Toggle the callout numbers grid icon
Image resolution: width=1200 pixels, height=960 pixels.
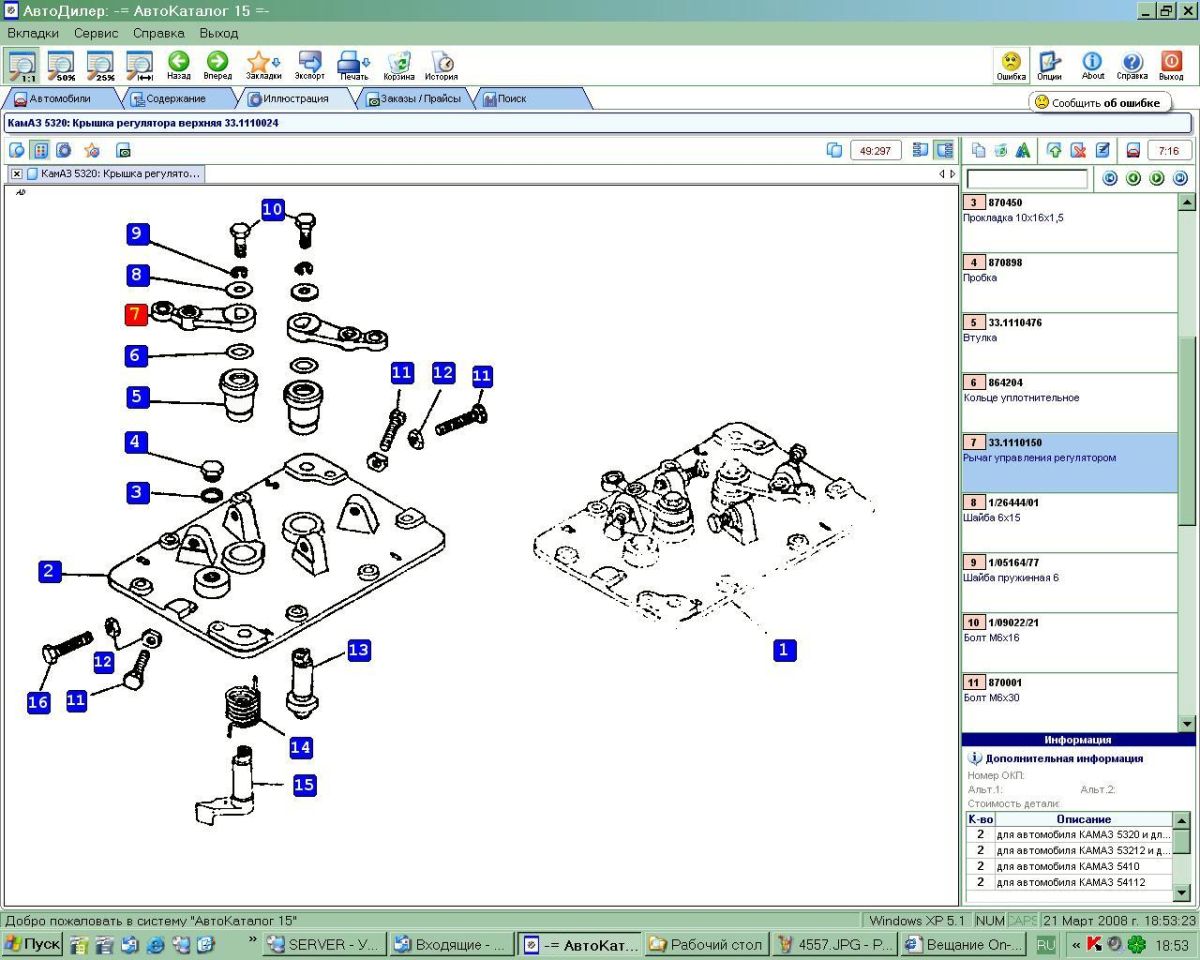click(40, 150)
